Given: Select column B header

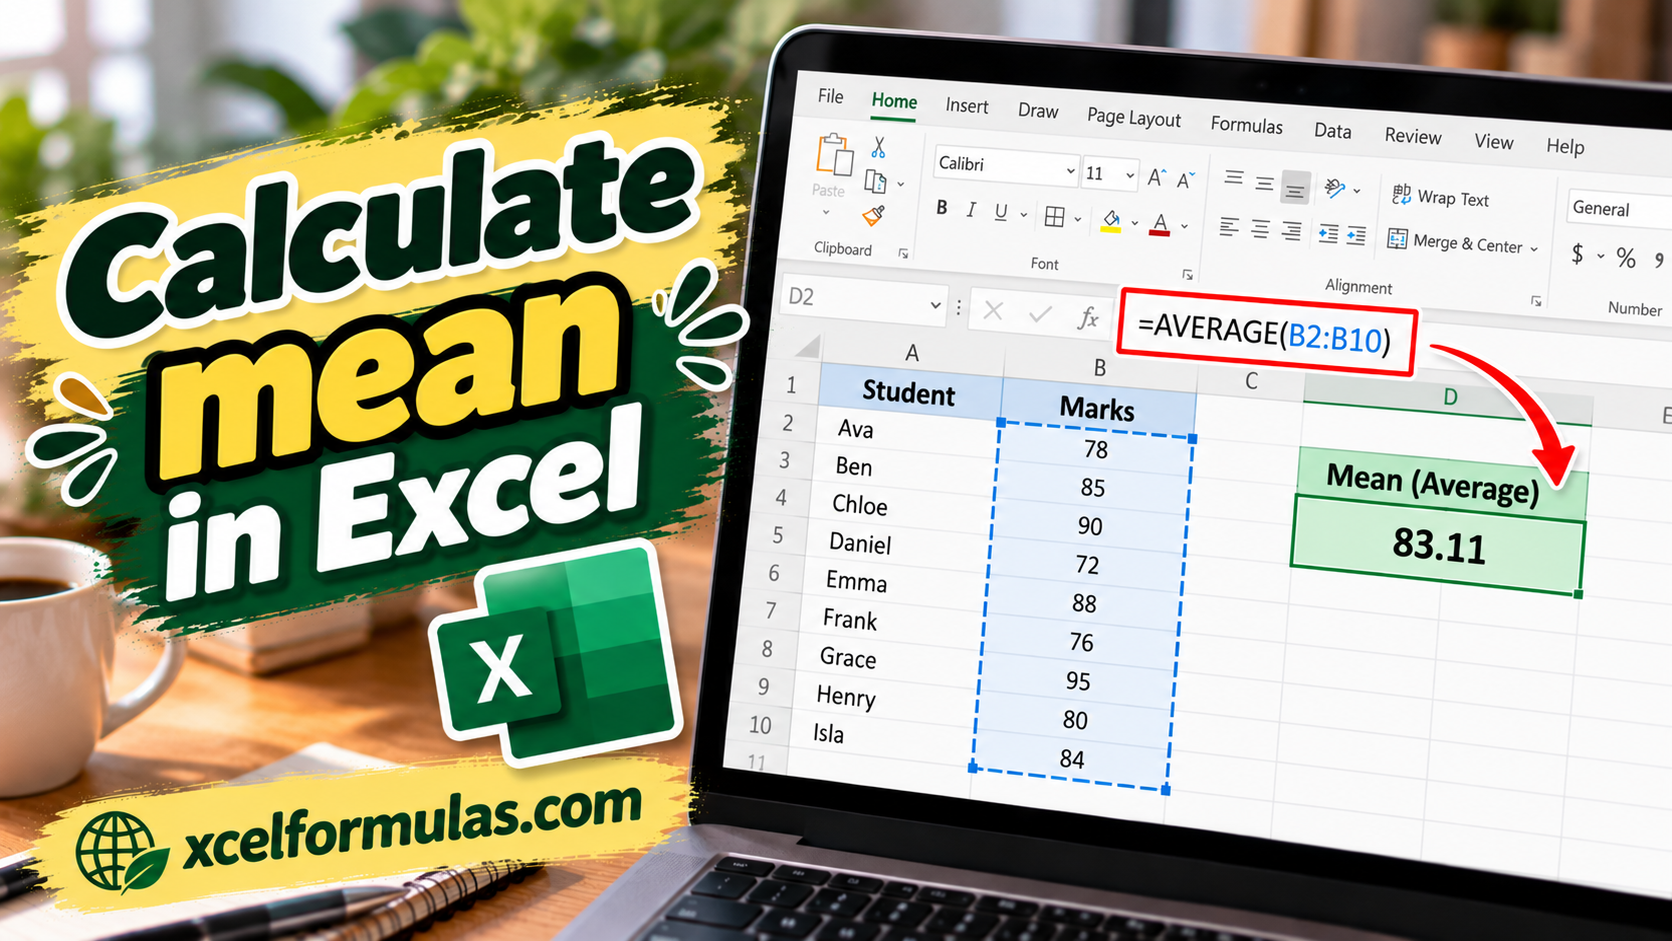Looking at the screenshot, I should [1099, 368].
